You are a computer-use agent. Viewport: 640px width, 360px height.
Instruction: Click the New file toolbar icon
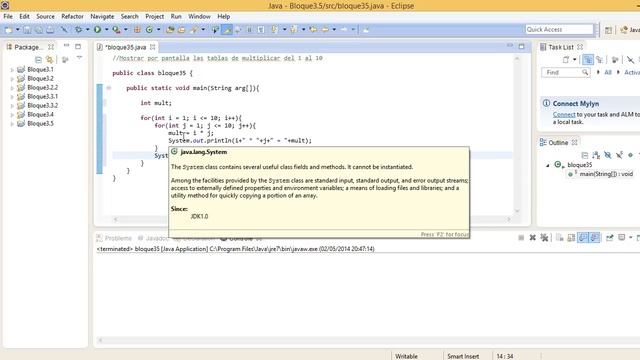8,29
